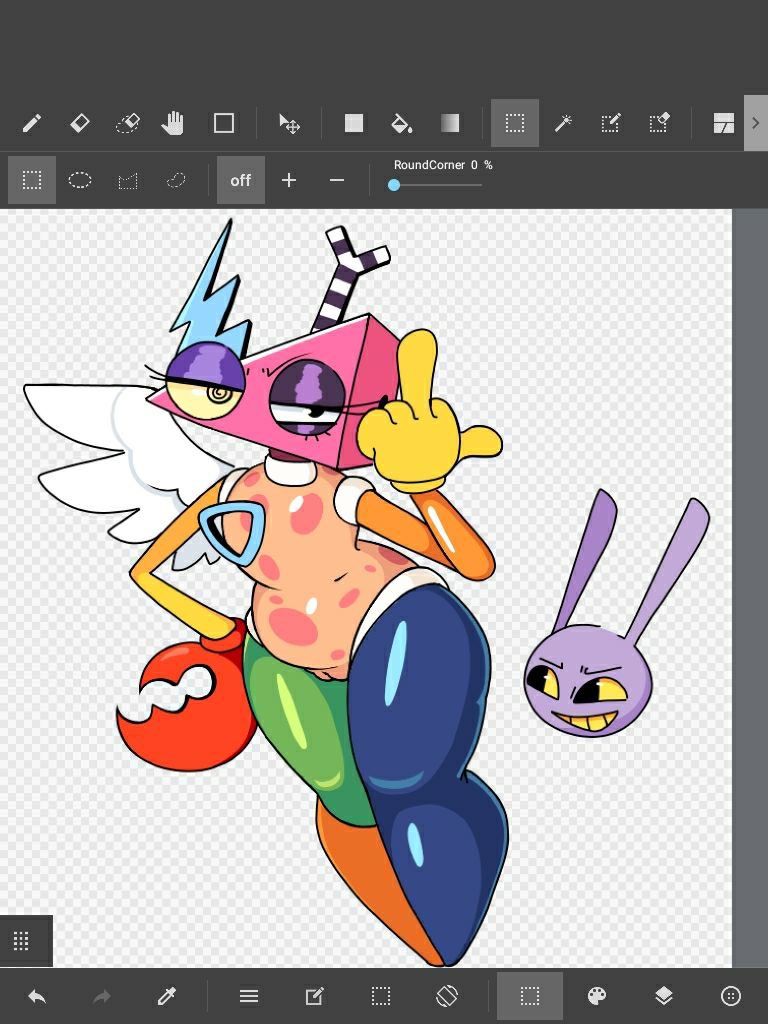
Task: Choose the Select Eraser tool
Action: [659, 123]
